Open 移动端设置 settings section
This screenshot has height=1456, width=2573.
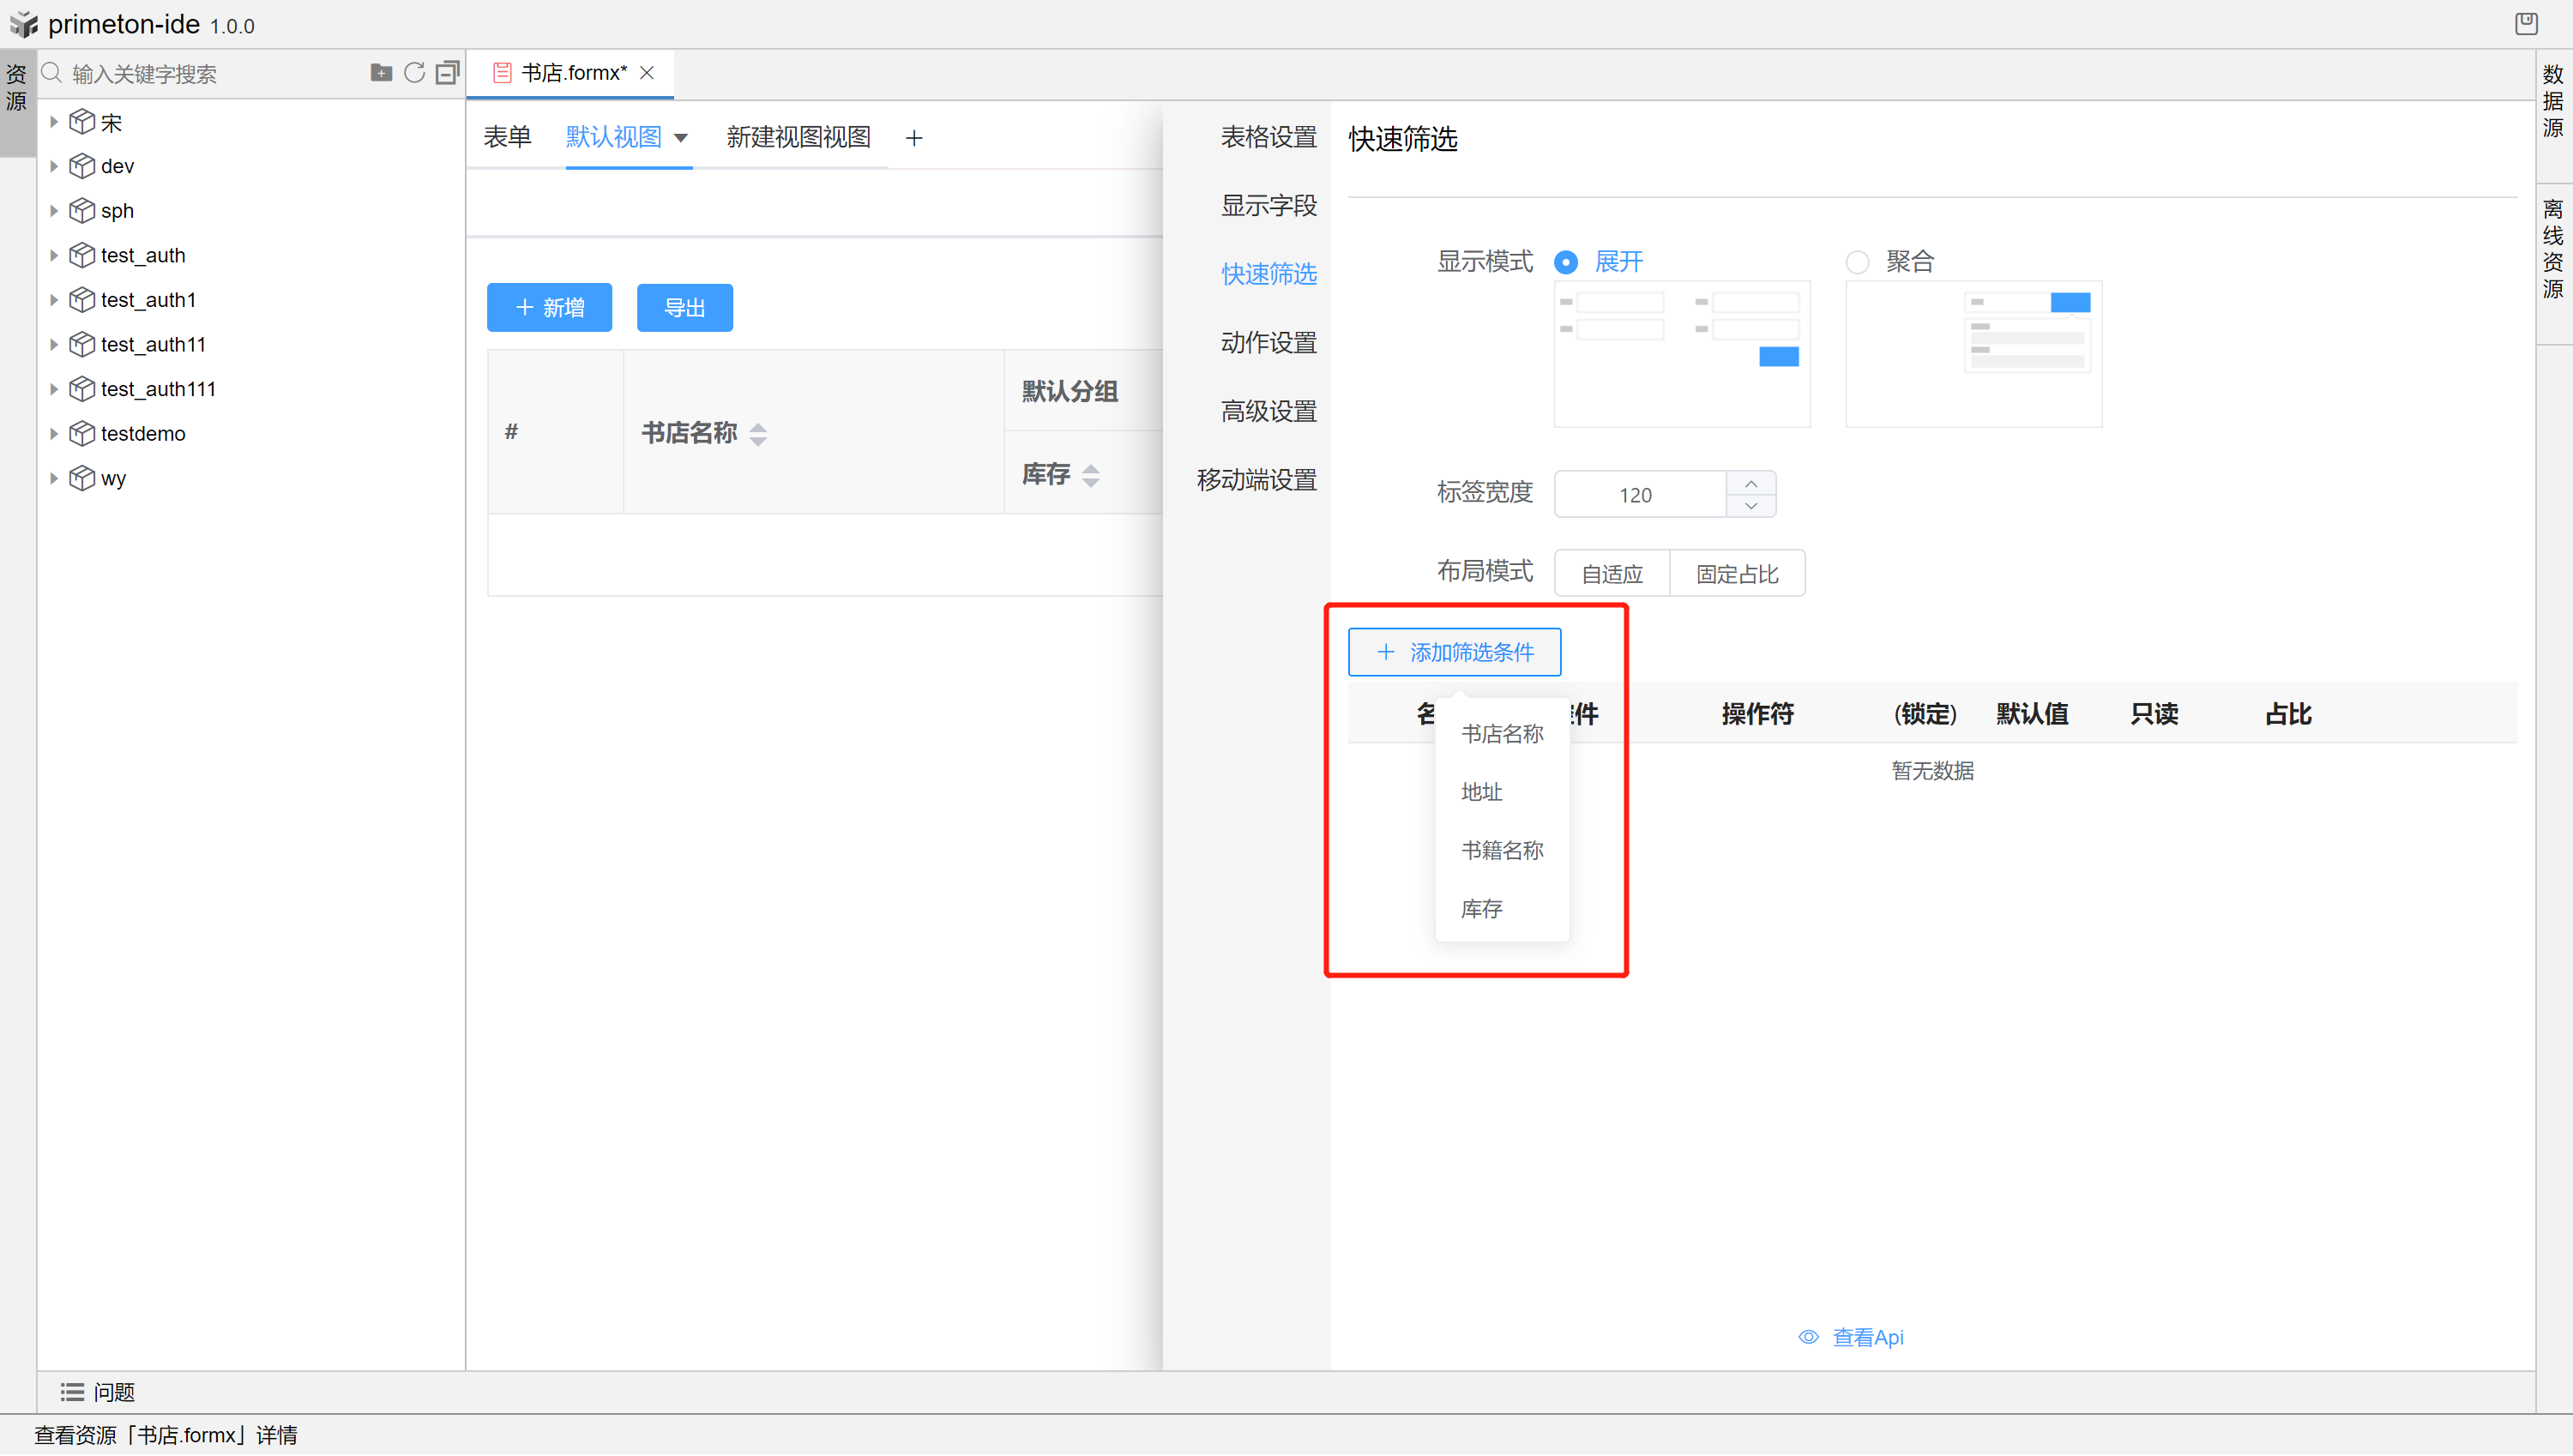tap(1256, 480)
